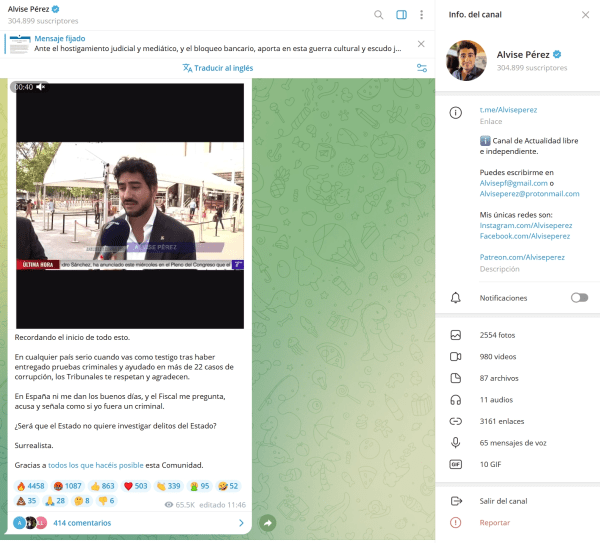Viewport: 600px width, 543px height.
Task: Click the red heart reaction 503
Action: [x=134, y=486]
